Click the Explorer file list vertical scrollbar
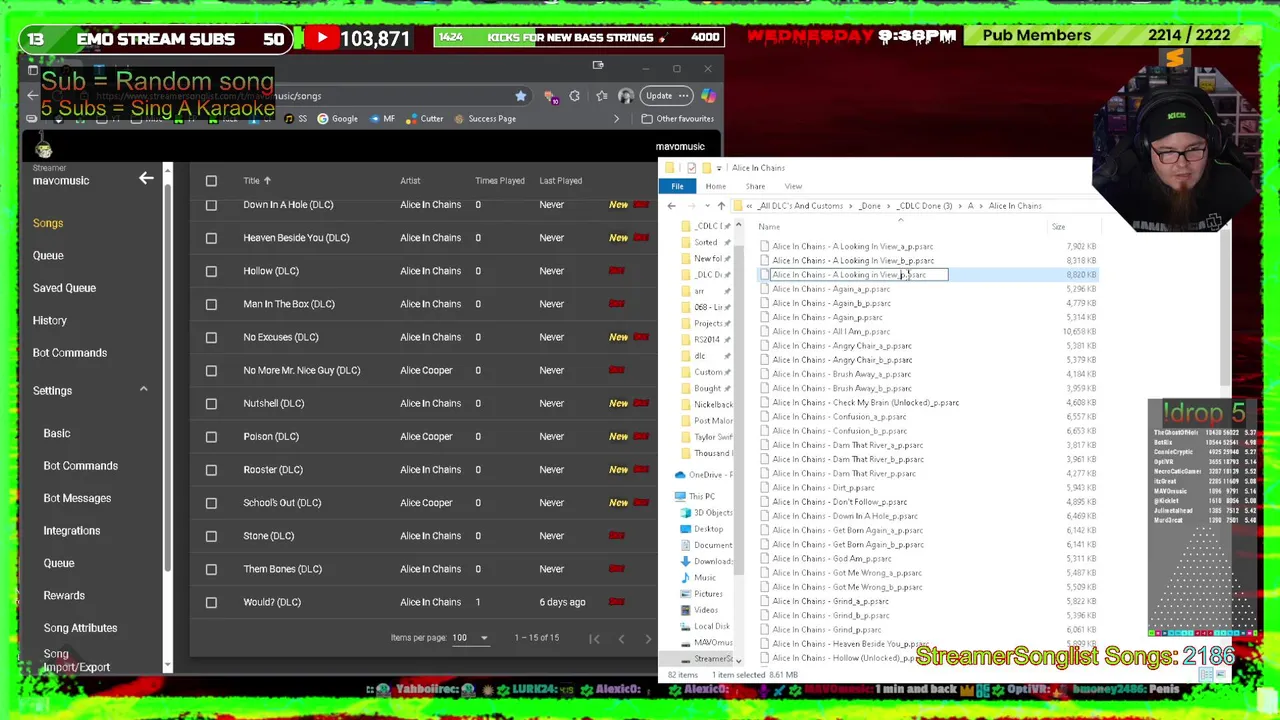 click(x=1225, y=310)
